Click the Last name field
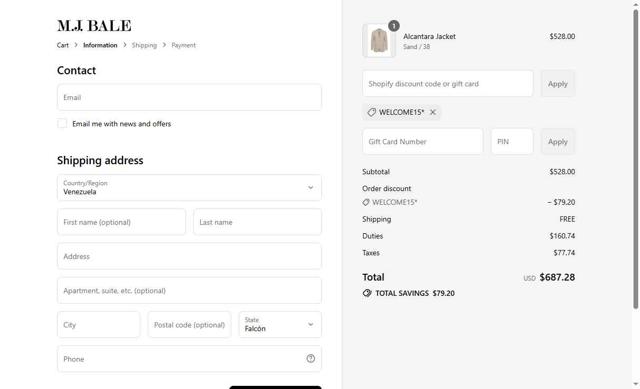This screenshot has width=640, height=389. click(x=258, y=222)
